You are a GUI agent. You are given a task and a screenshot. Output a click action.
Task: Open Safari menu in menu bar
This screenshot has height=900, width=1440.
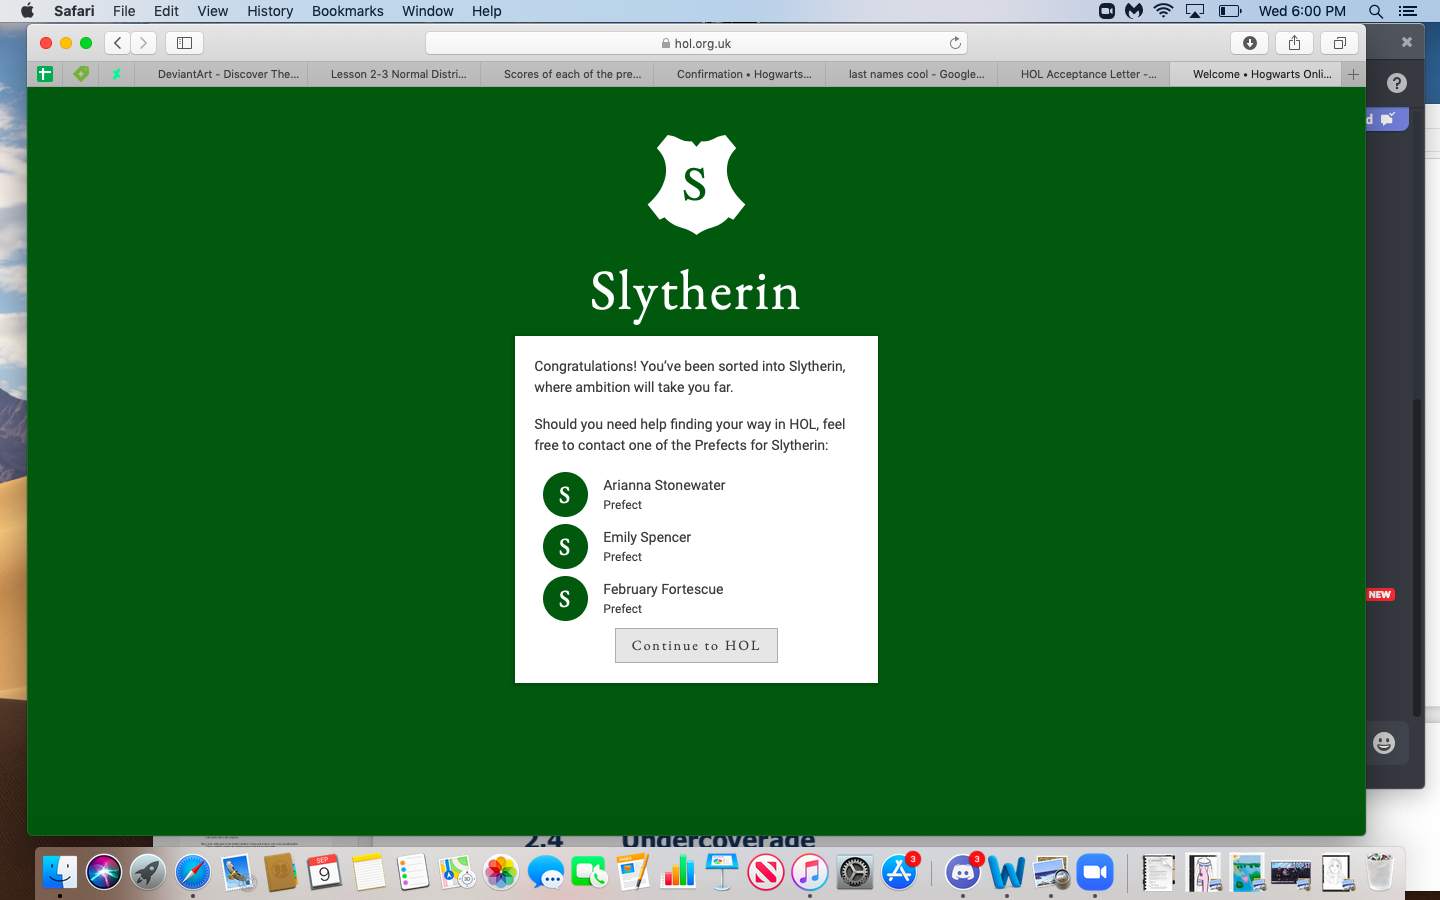(x=74, y=11)
